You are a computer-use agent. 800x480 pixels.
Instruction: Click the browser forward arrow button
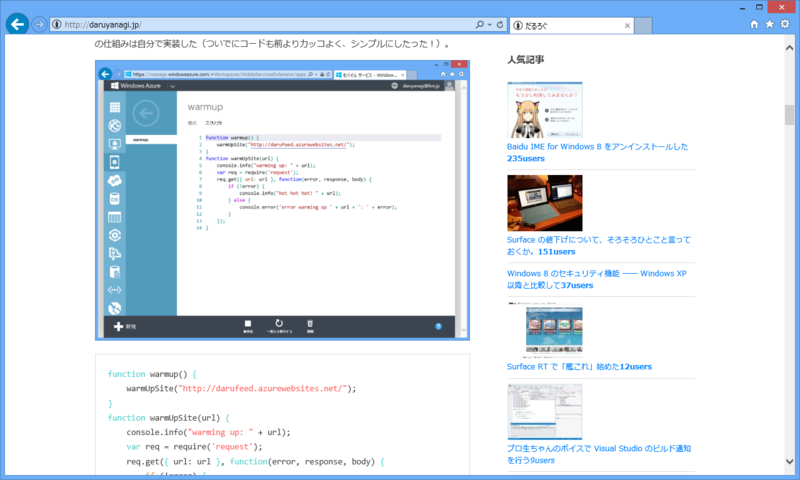coord(39,24)
